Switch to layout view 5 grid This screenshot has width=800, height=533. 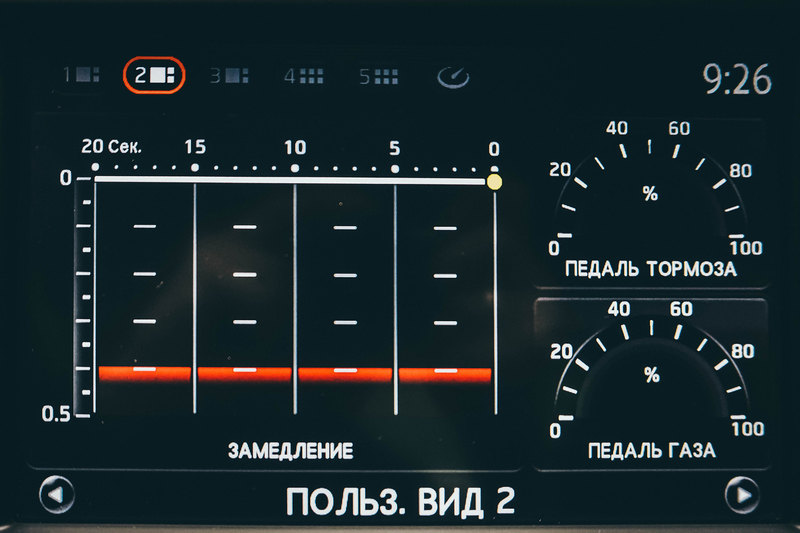[x=379, y=77]
